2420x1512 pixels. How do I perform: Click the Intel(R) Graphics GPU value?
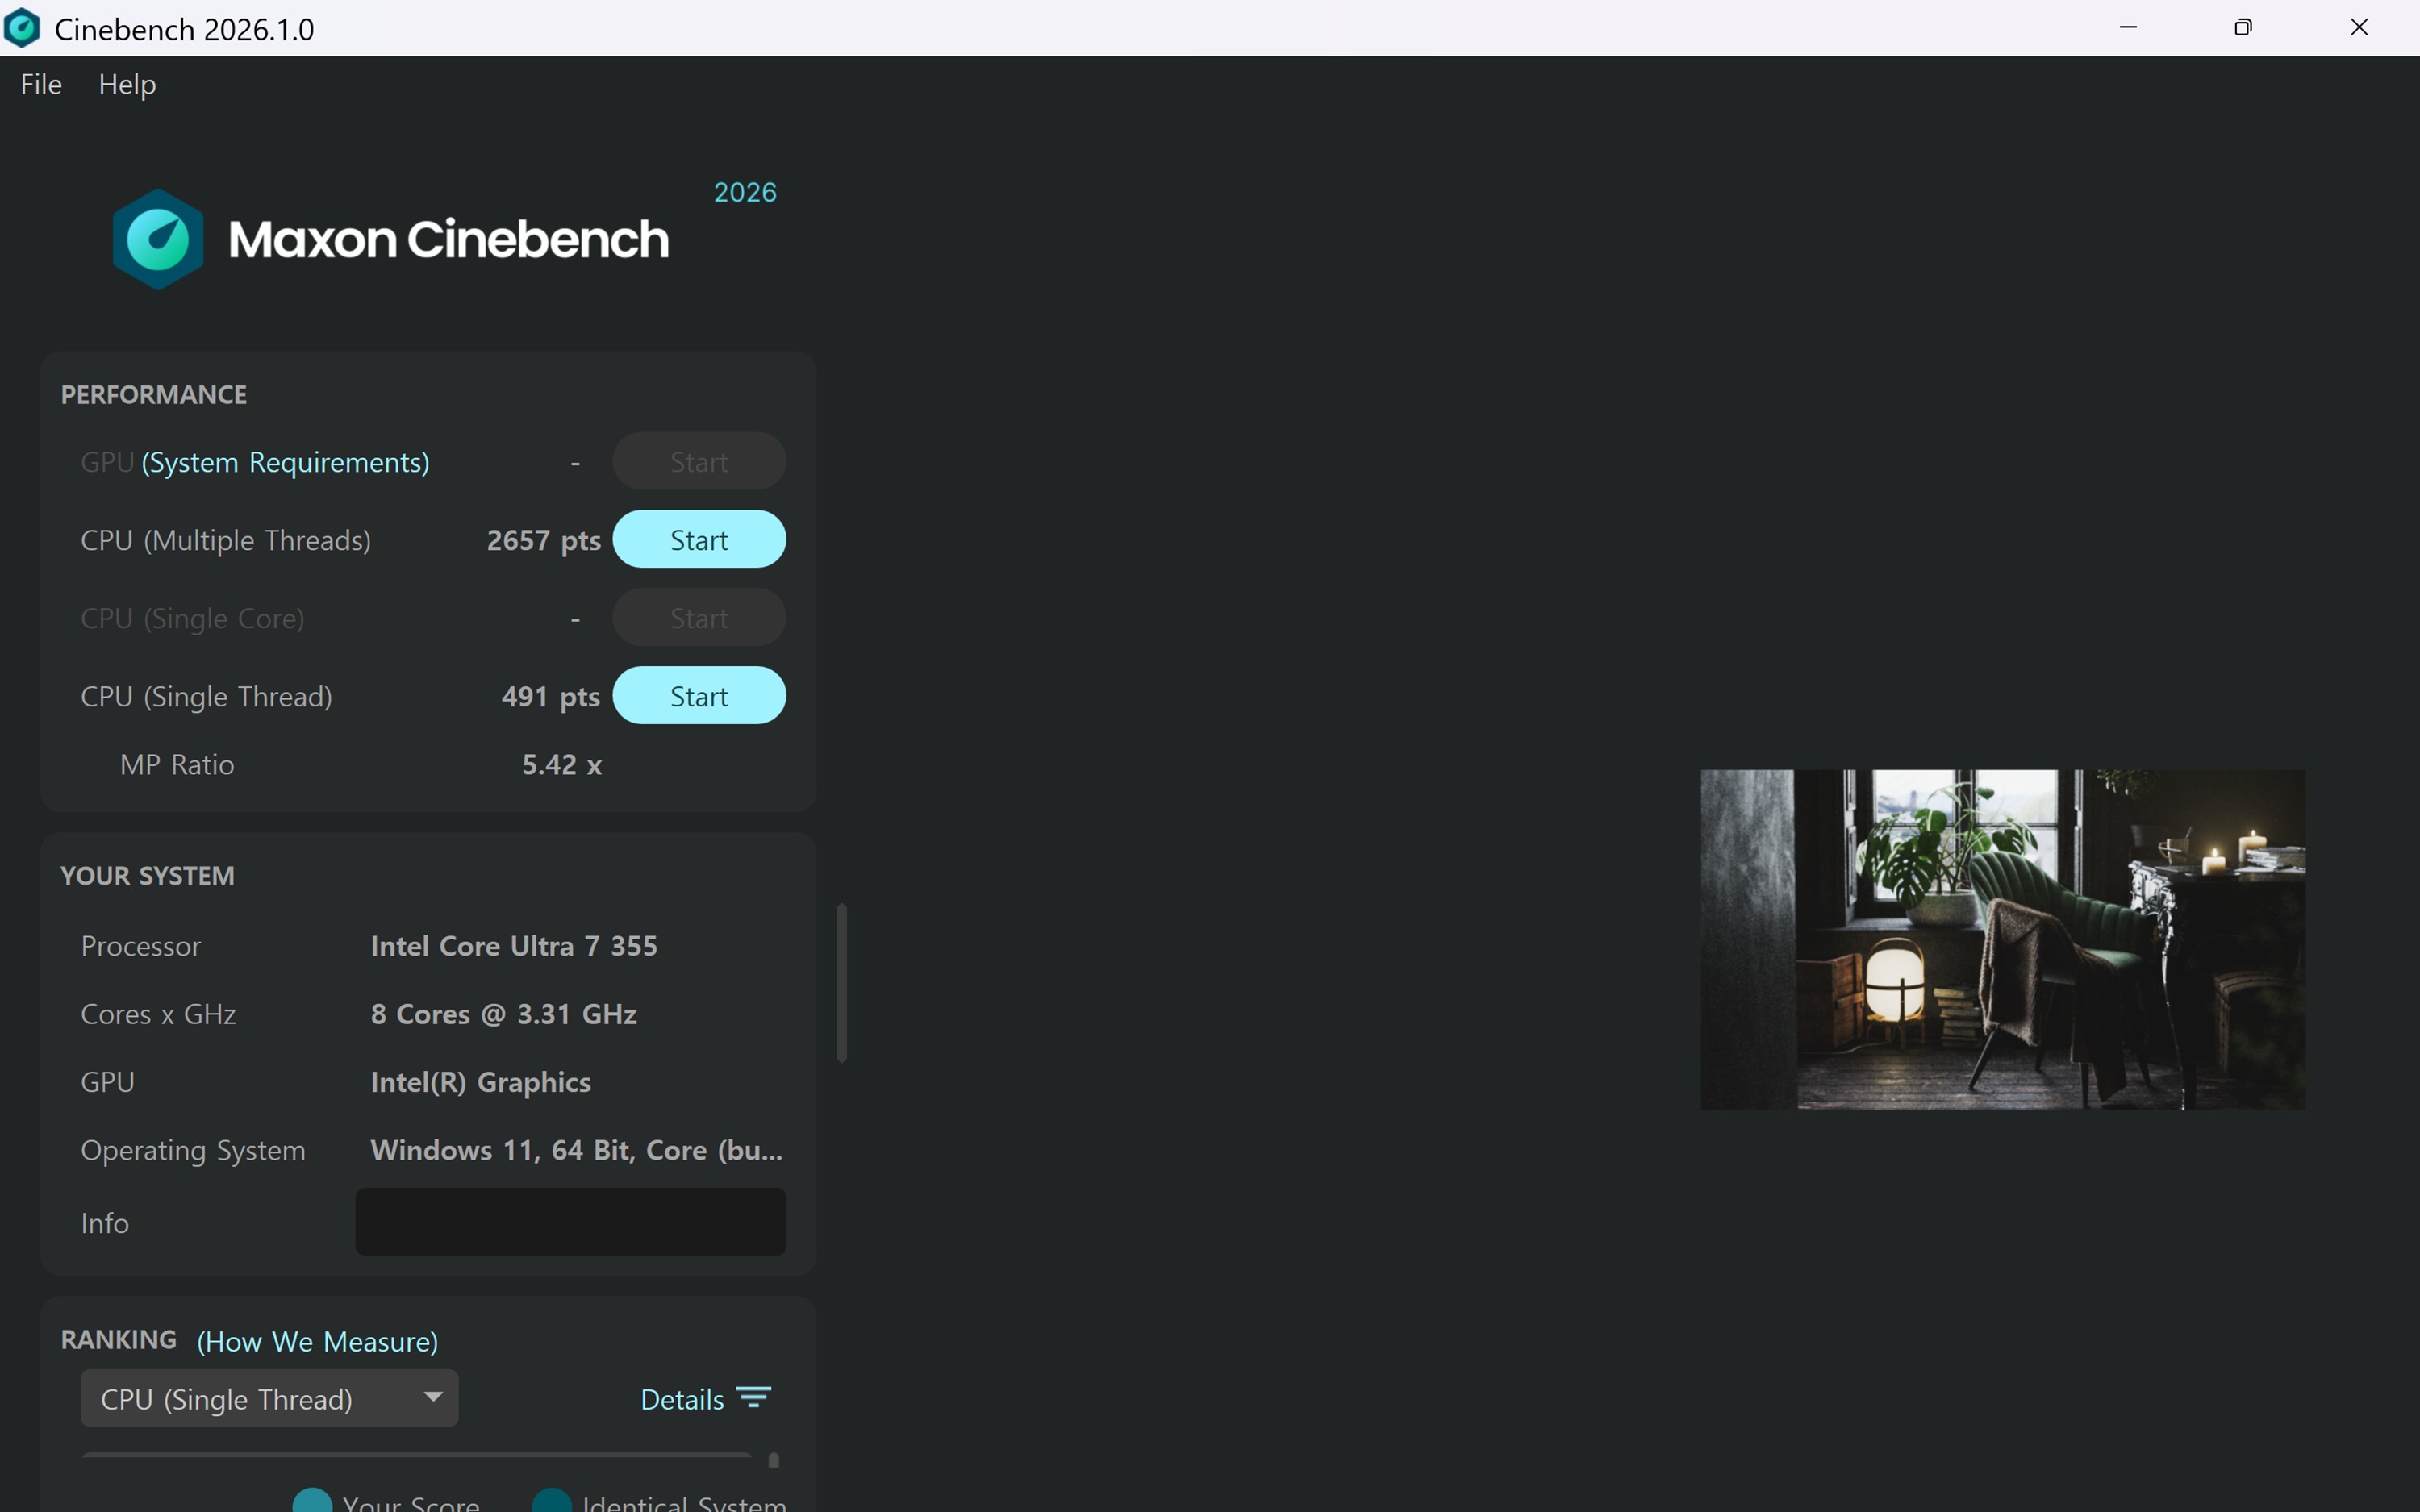coord(480,1082)
